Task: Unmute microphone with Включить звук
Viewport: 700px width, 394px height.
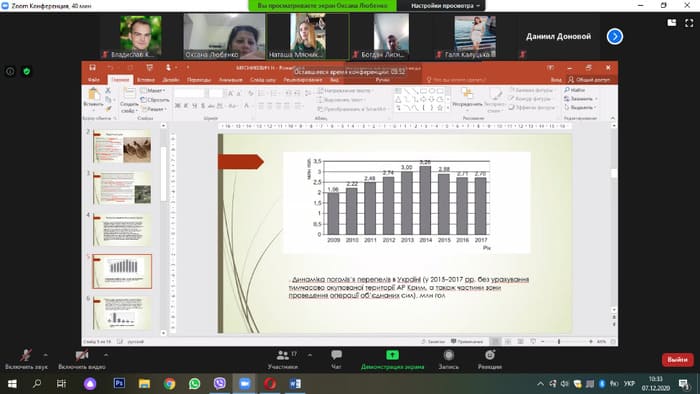Action: [26, 360]
